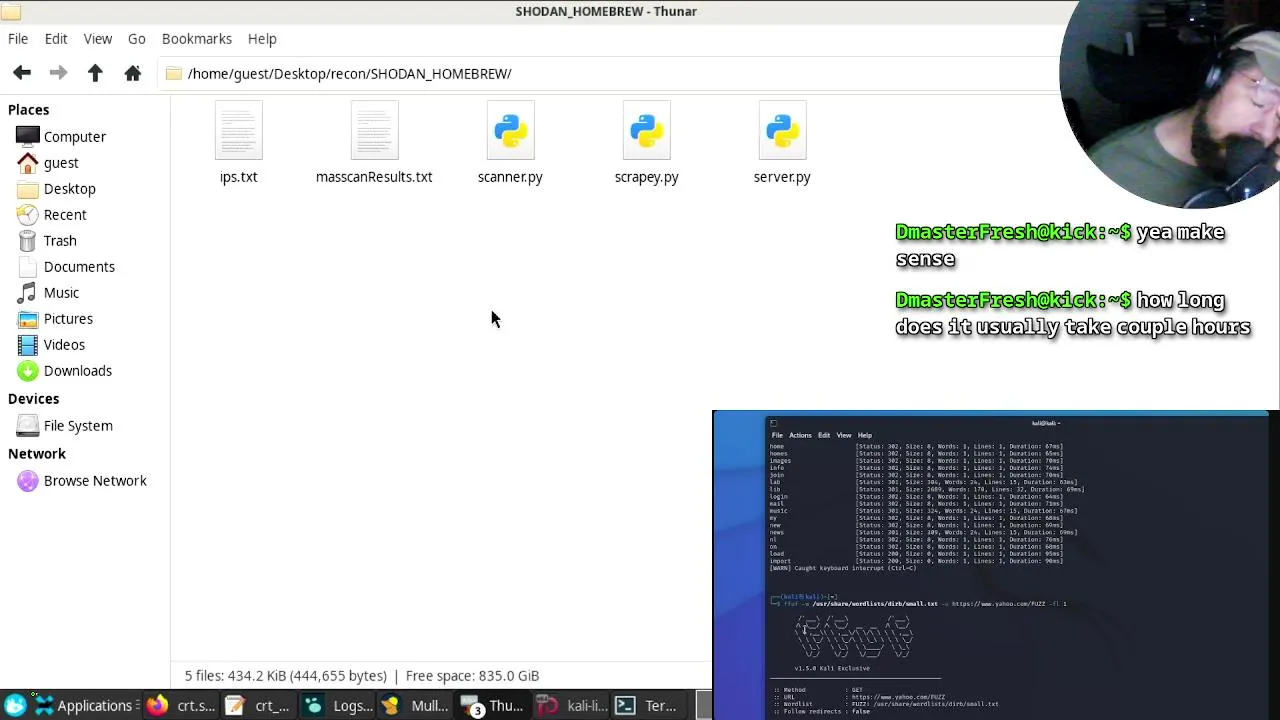
Task: Click the Devices sidebar header
Action: pyautogui.click(x=33, y=398)
